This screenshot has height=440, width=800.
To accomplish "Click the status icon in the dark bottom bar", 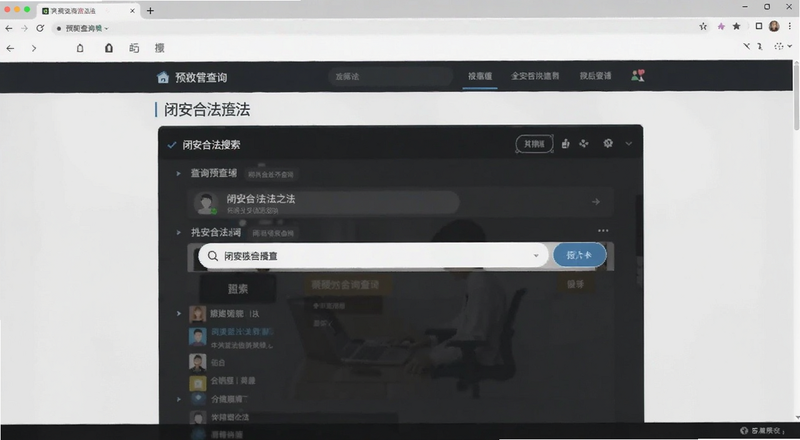I will [744, 431].
